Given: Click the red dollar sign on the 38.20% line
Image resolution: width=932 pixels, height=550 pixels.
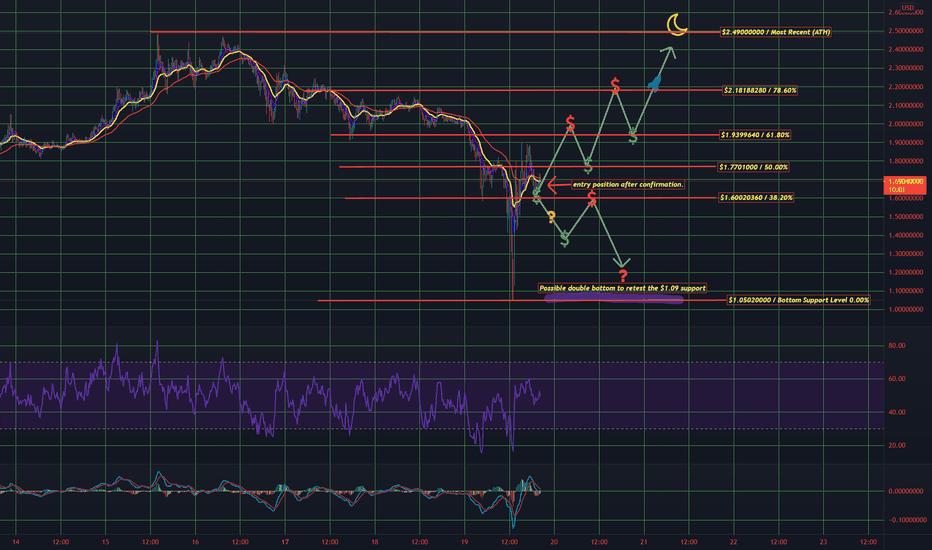Looking at the screenshot, I should (592, 199).
